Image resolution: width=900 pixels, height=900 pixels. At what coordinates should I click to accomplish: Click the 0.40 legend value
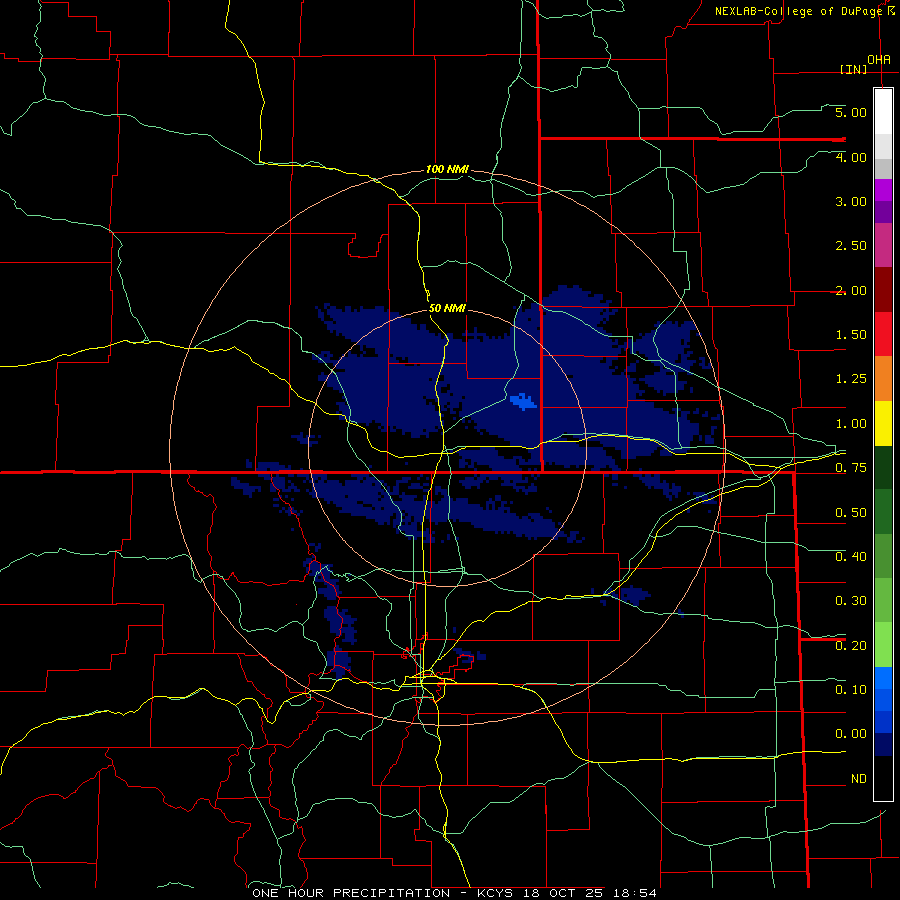click(851, 557)
